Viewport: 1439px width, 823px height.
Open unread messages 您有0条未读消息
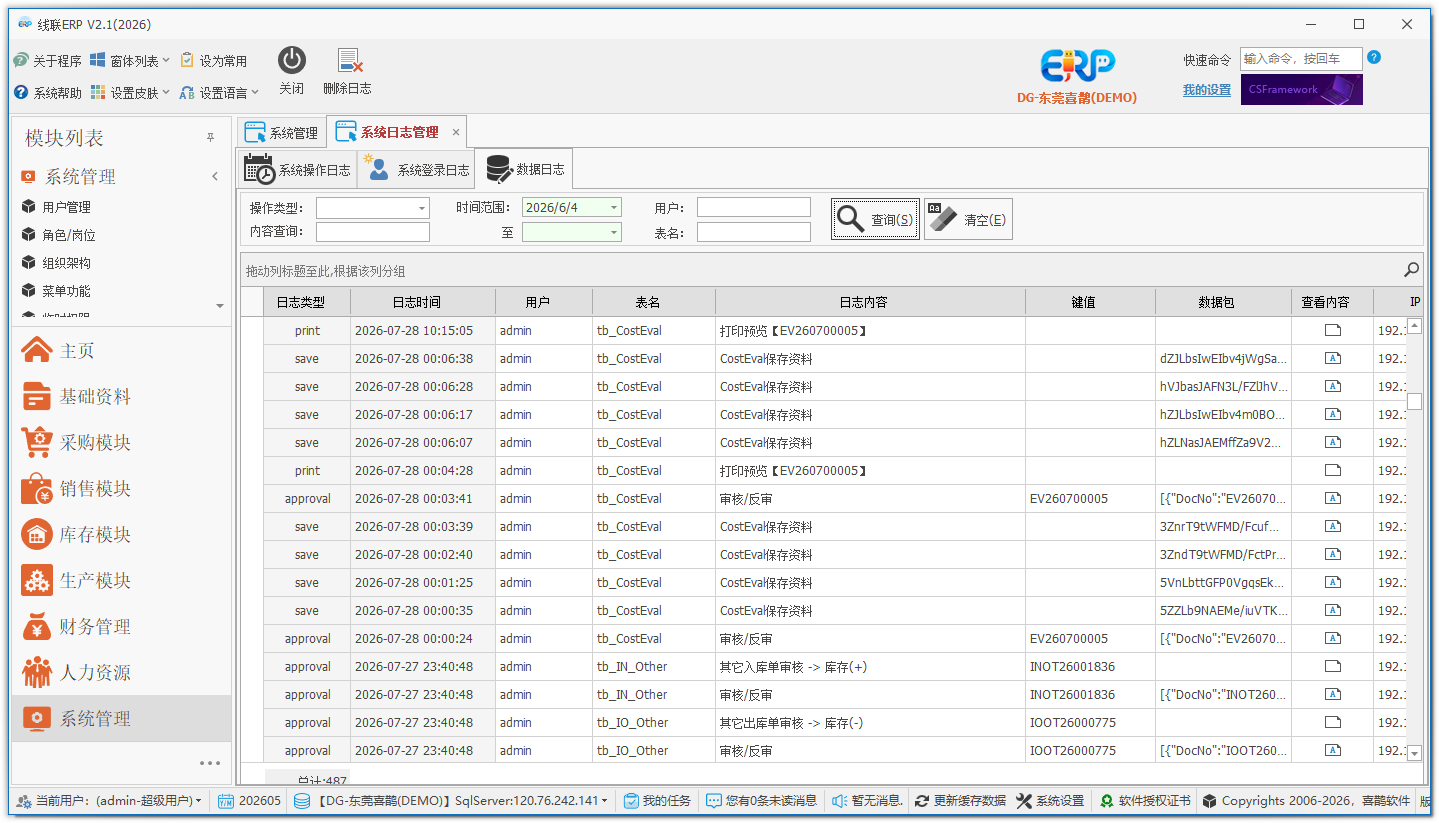point(761,801)
